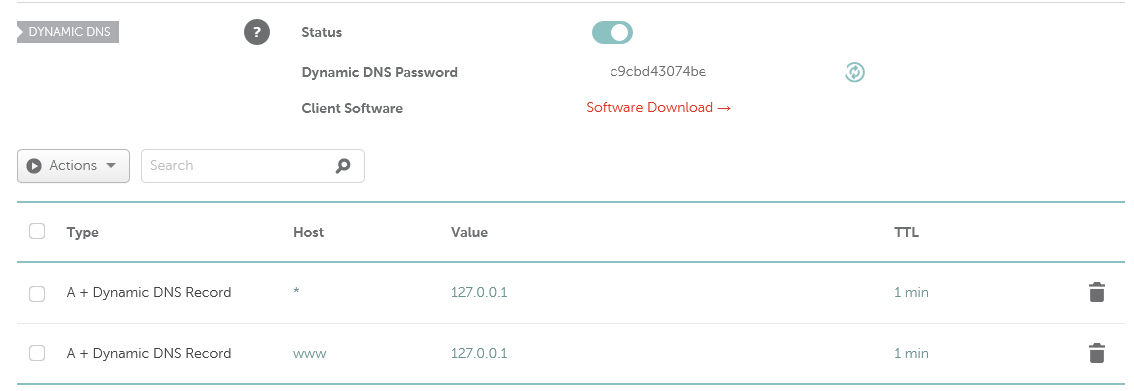Select the checkbox for the www record

pos(37,353)
